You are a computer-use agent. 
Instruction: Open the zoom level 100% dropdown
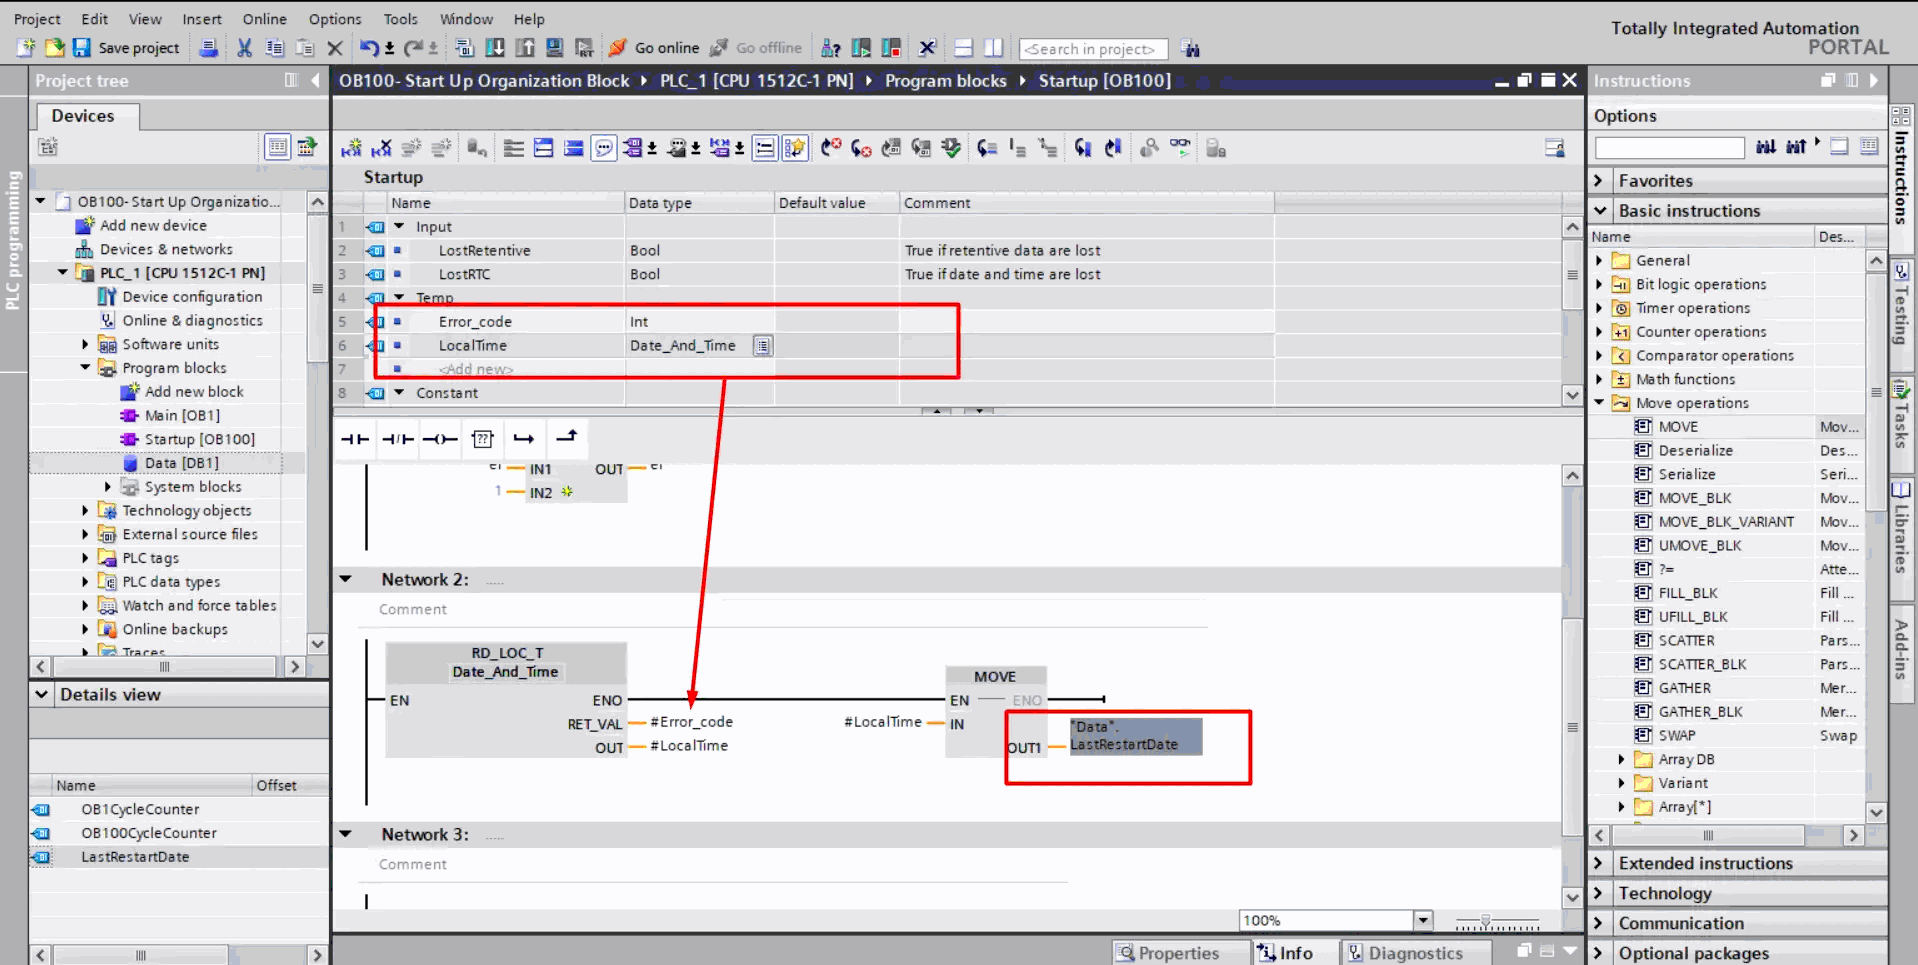(1423, 920)
